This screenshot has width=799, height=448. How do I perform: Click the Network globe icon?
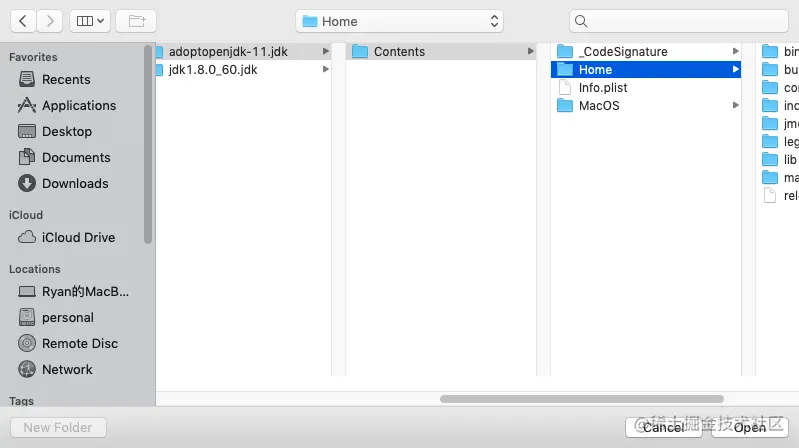click(x=27, y=369)
